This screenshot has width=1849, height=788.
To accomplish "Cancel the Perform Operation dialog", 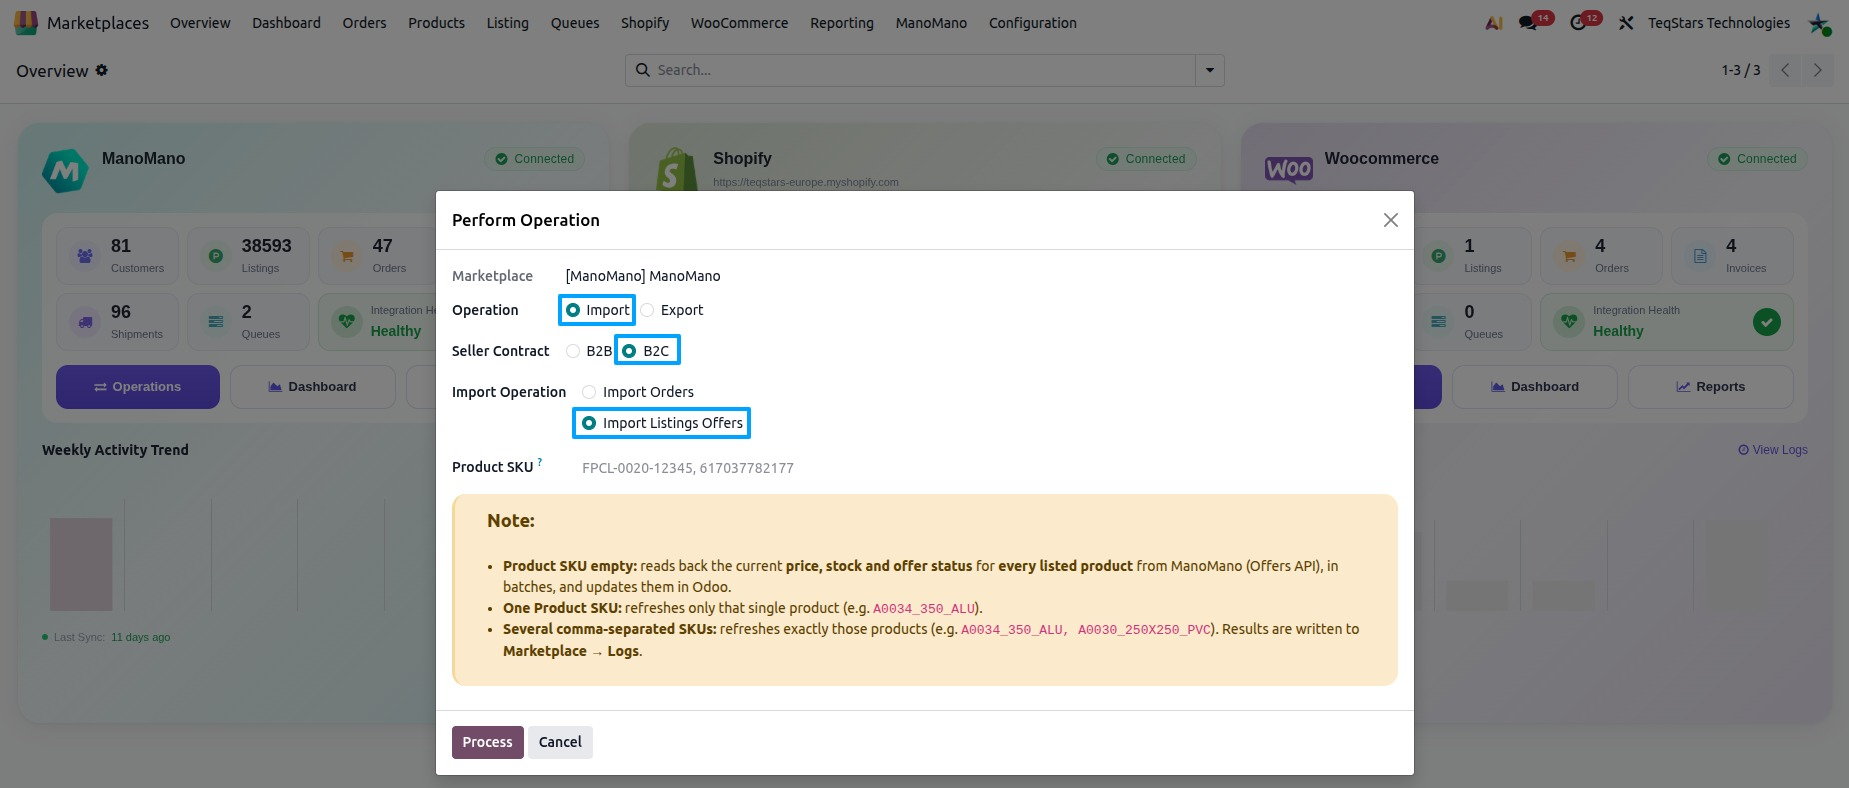I will (560, 742).
